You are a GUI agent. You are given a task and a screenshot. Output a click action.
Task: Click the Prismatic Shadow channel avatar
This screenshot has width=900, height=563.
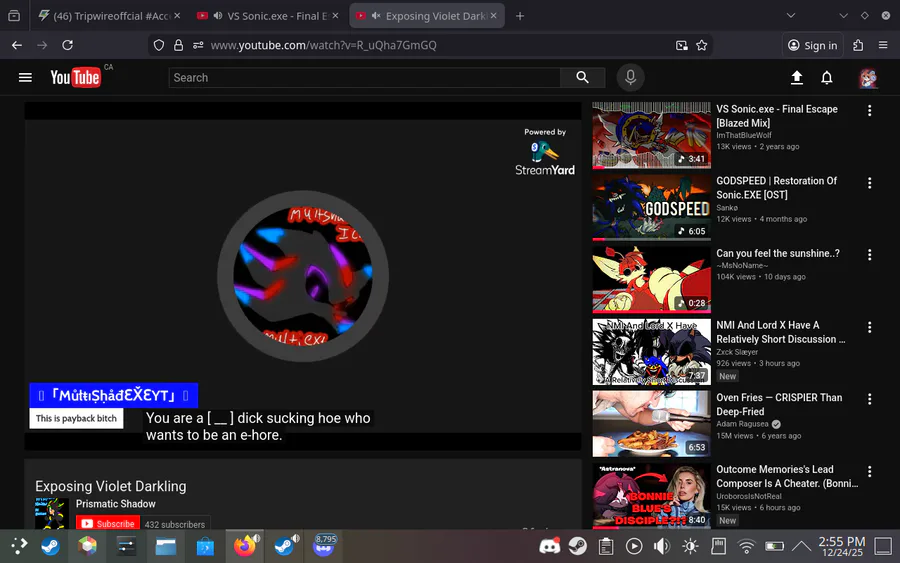coord(52,514)
